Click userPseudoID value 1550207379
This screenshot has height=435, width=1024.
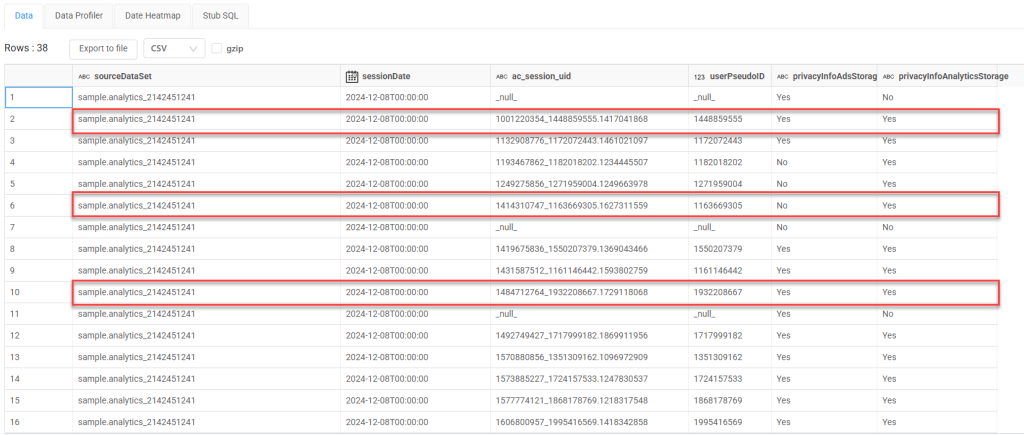point(718,249)
